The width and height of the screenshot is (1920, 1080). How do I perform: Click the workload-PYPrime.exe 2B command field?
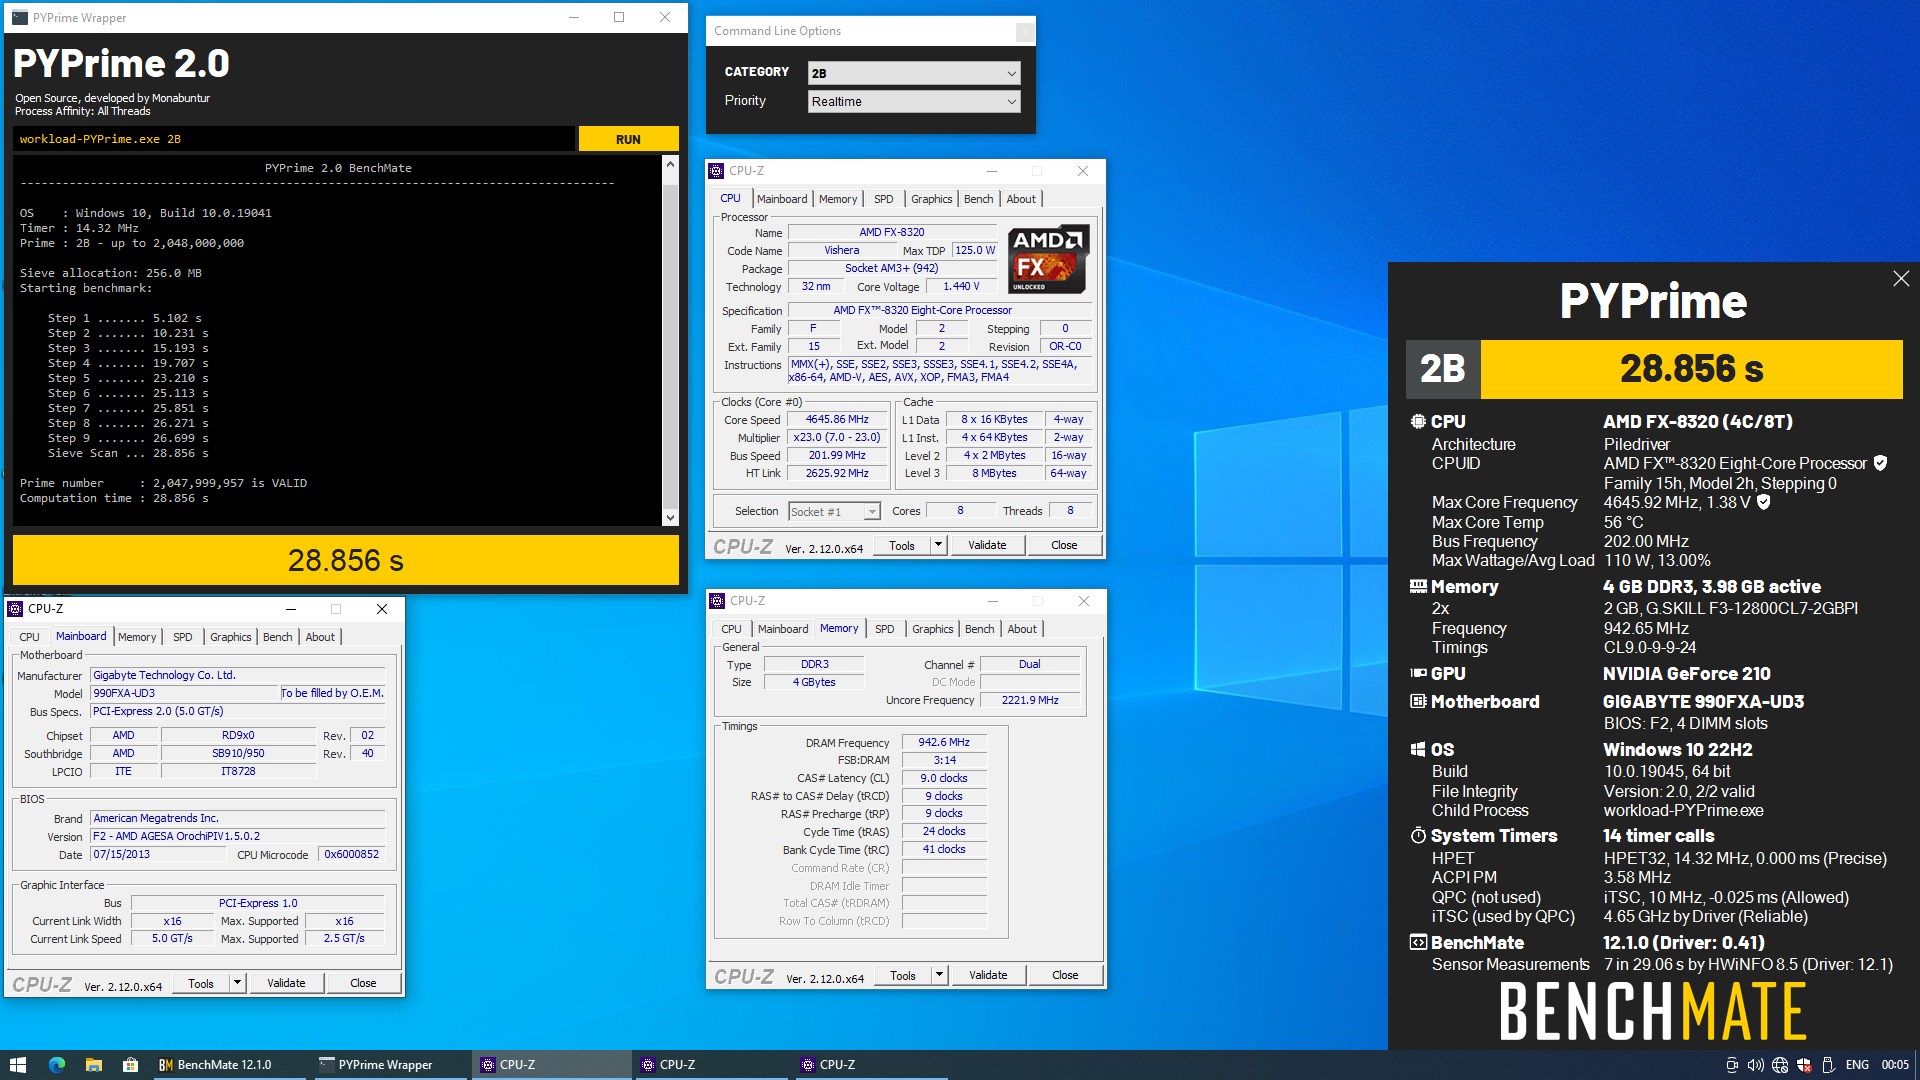click(294, 139)
